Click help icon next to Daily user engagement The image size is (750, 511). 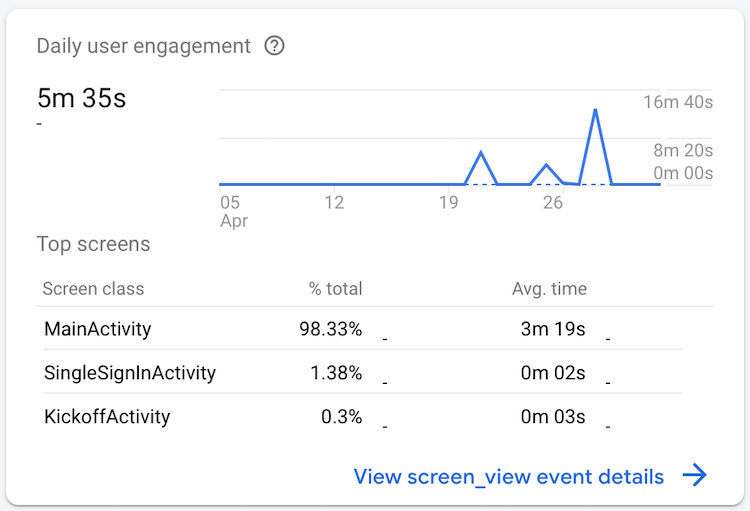pos(274,46)
